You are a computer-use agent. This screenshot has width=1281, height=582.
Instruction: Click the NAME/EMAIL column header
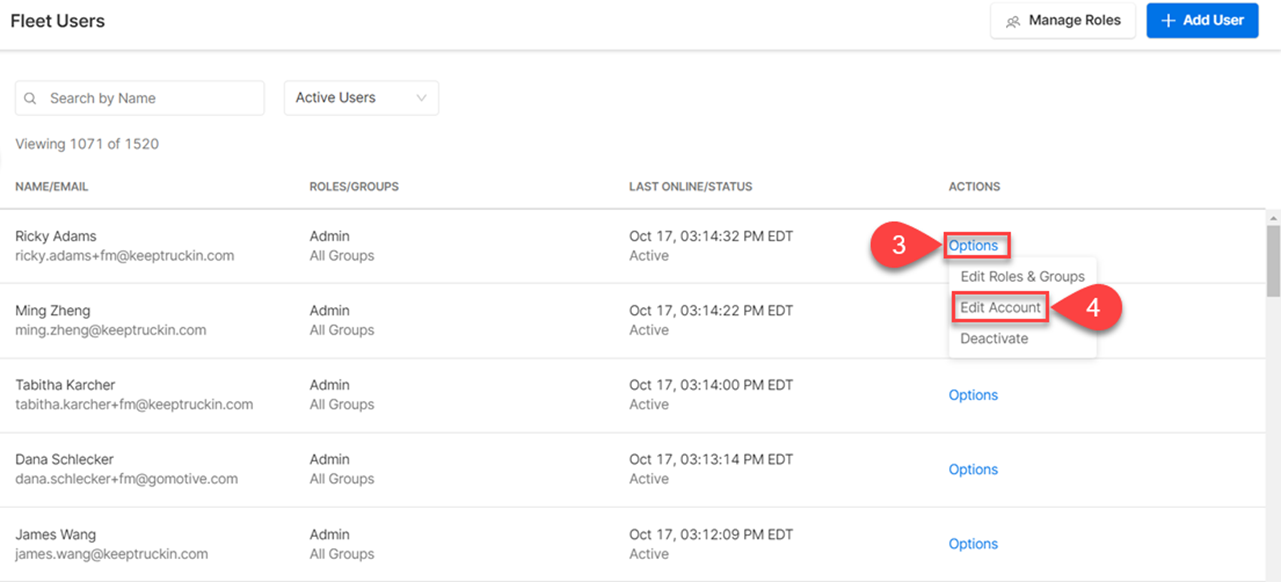point(52,187)
